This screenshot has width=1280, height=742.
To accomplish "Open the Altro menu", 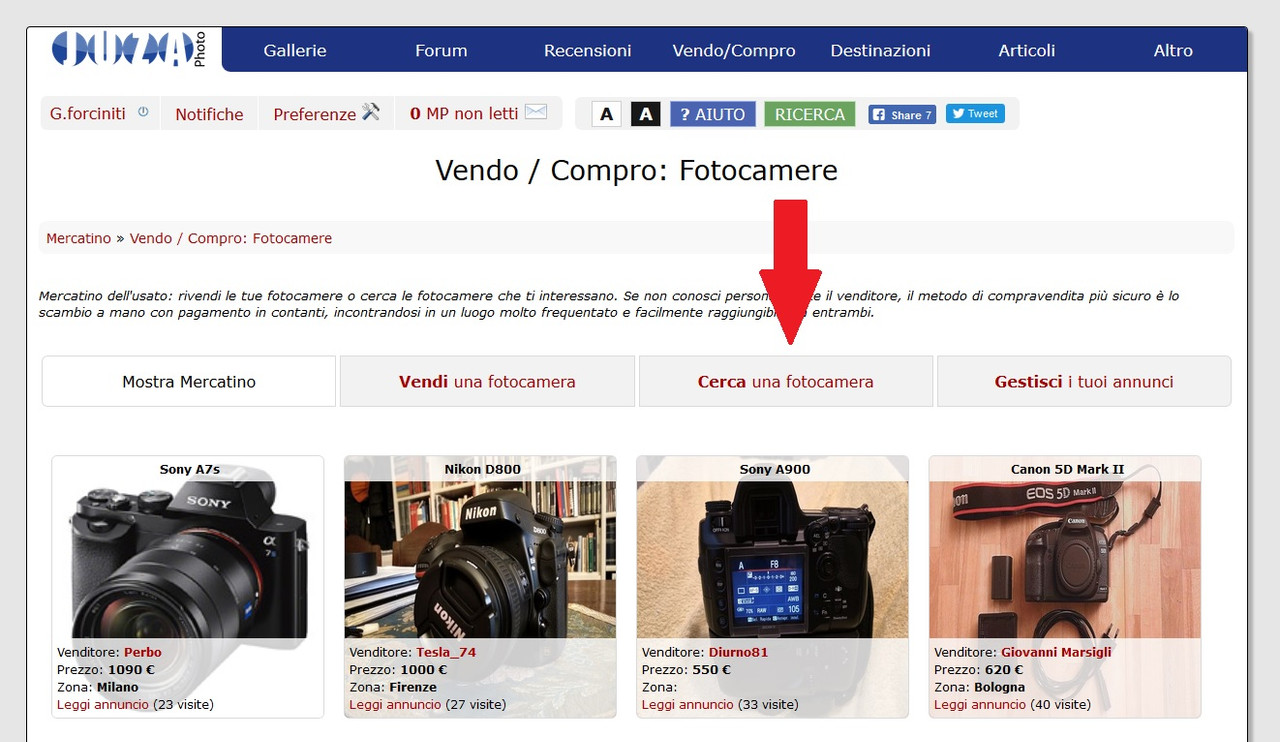I will (x=1173, y=50).
